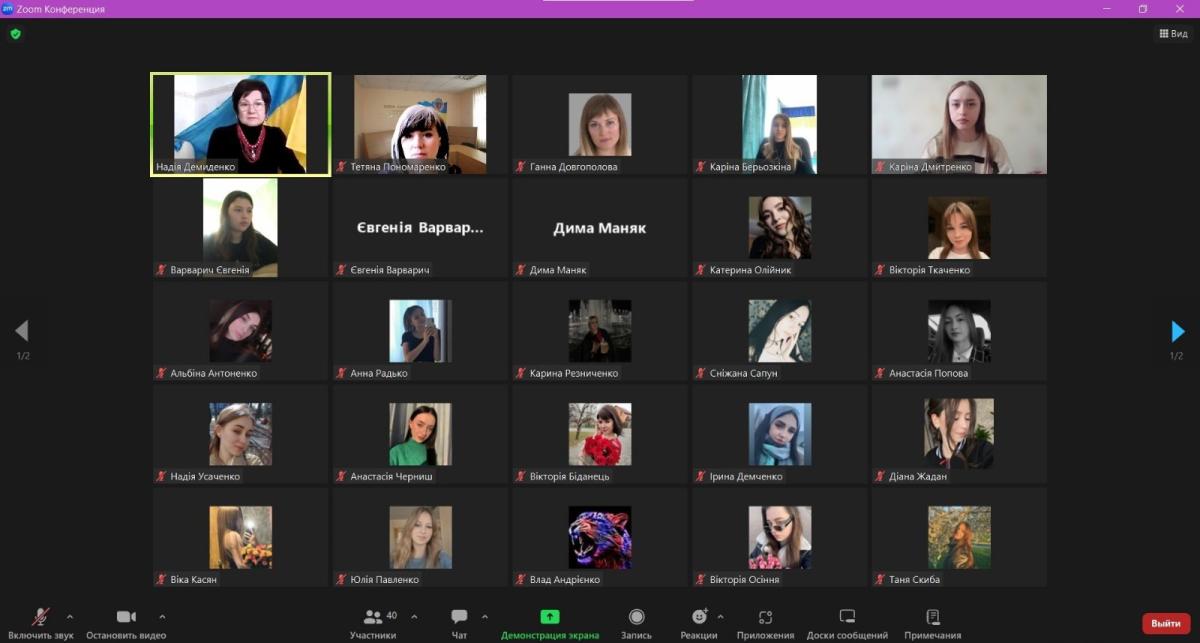The height and width of the screenshot is (643, 1200).
Task: Click the green encryption shield icon
Action: click(x=15, y=34)
